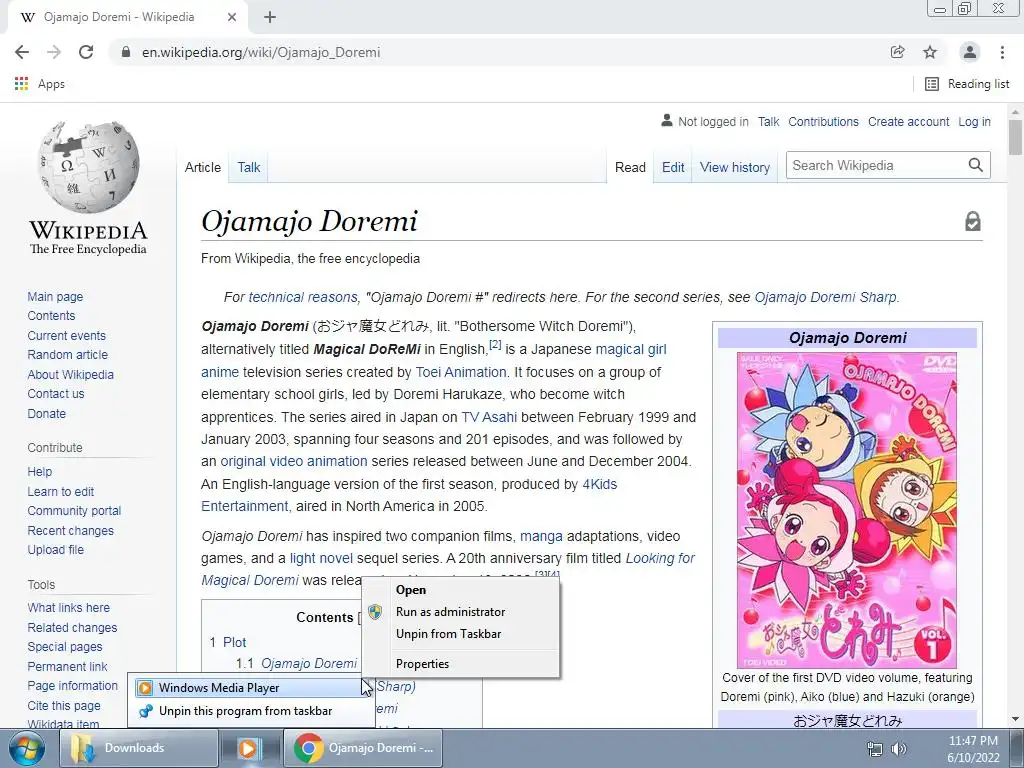Image resolution: width=1024 pixels, height=768 pixels.
Task: Open the Downloads folder taskbar button
Action: coord(138,748)
